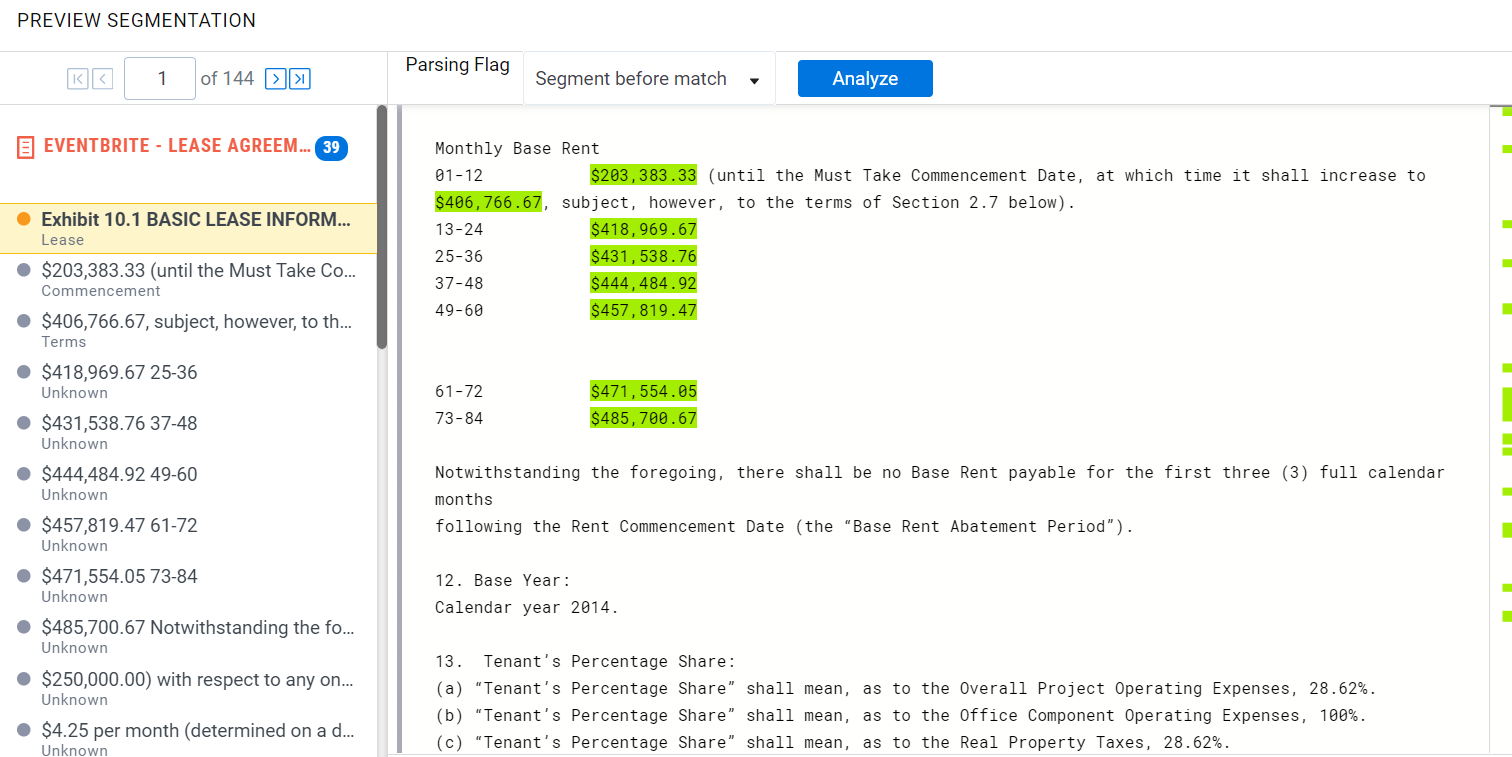
Task: Click the 'of 144' page count text
Action: tap(227, 79)
